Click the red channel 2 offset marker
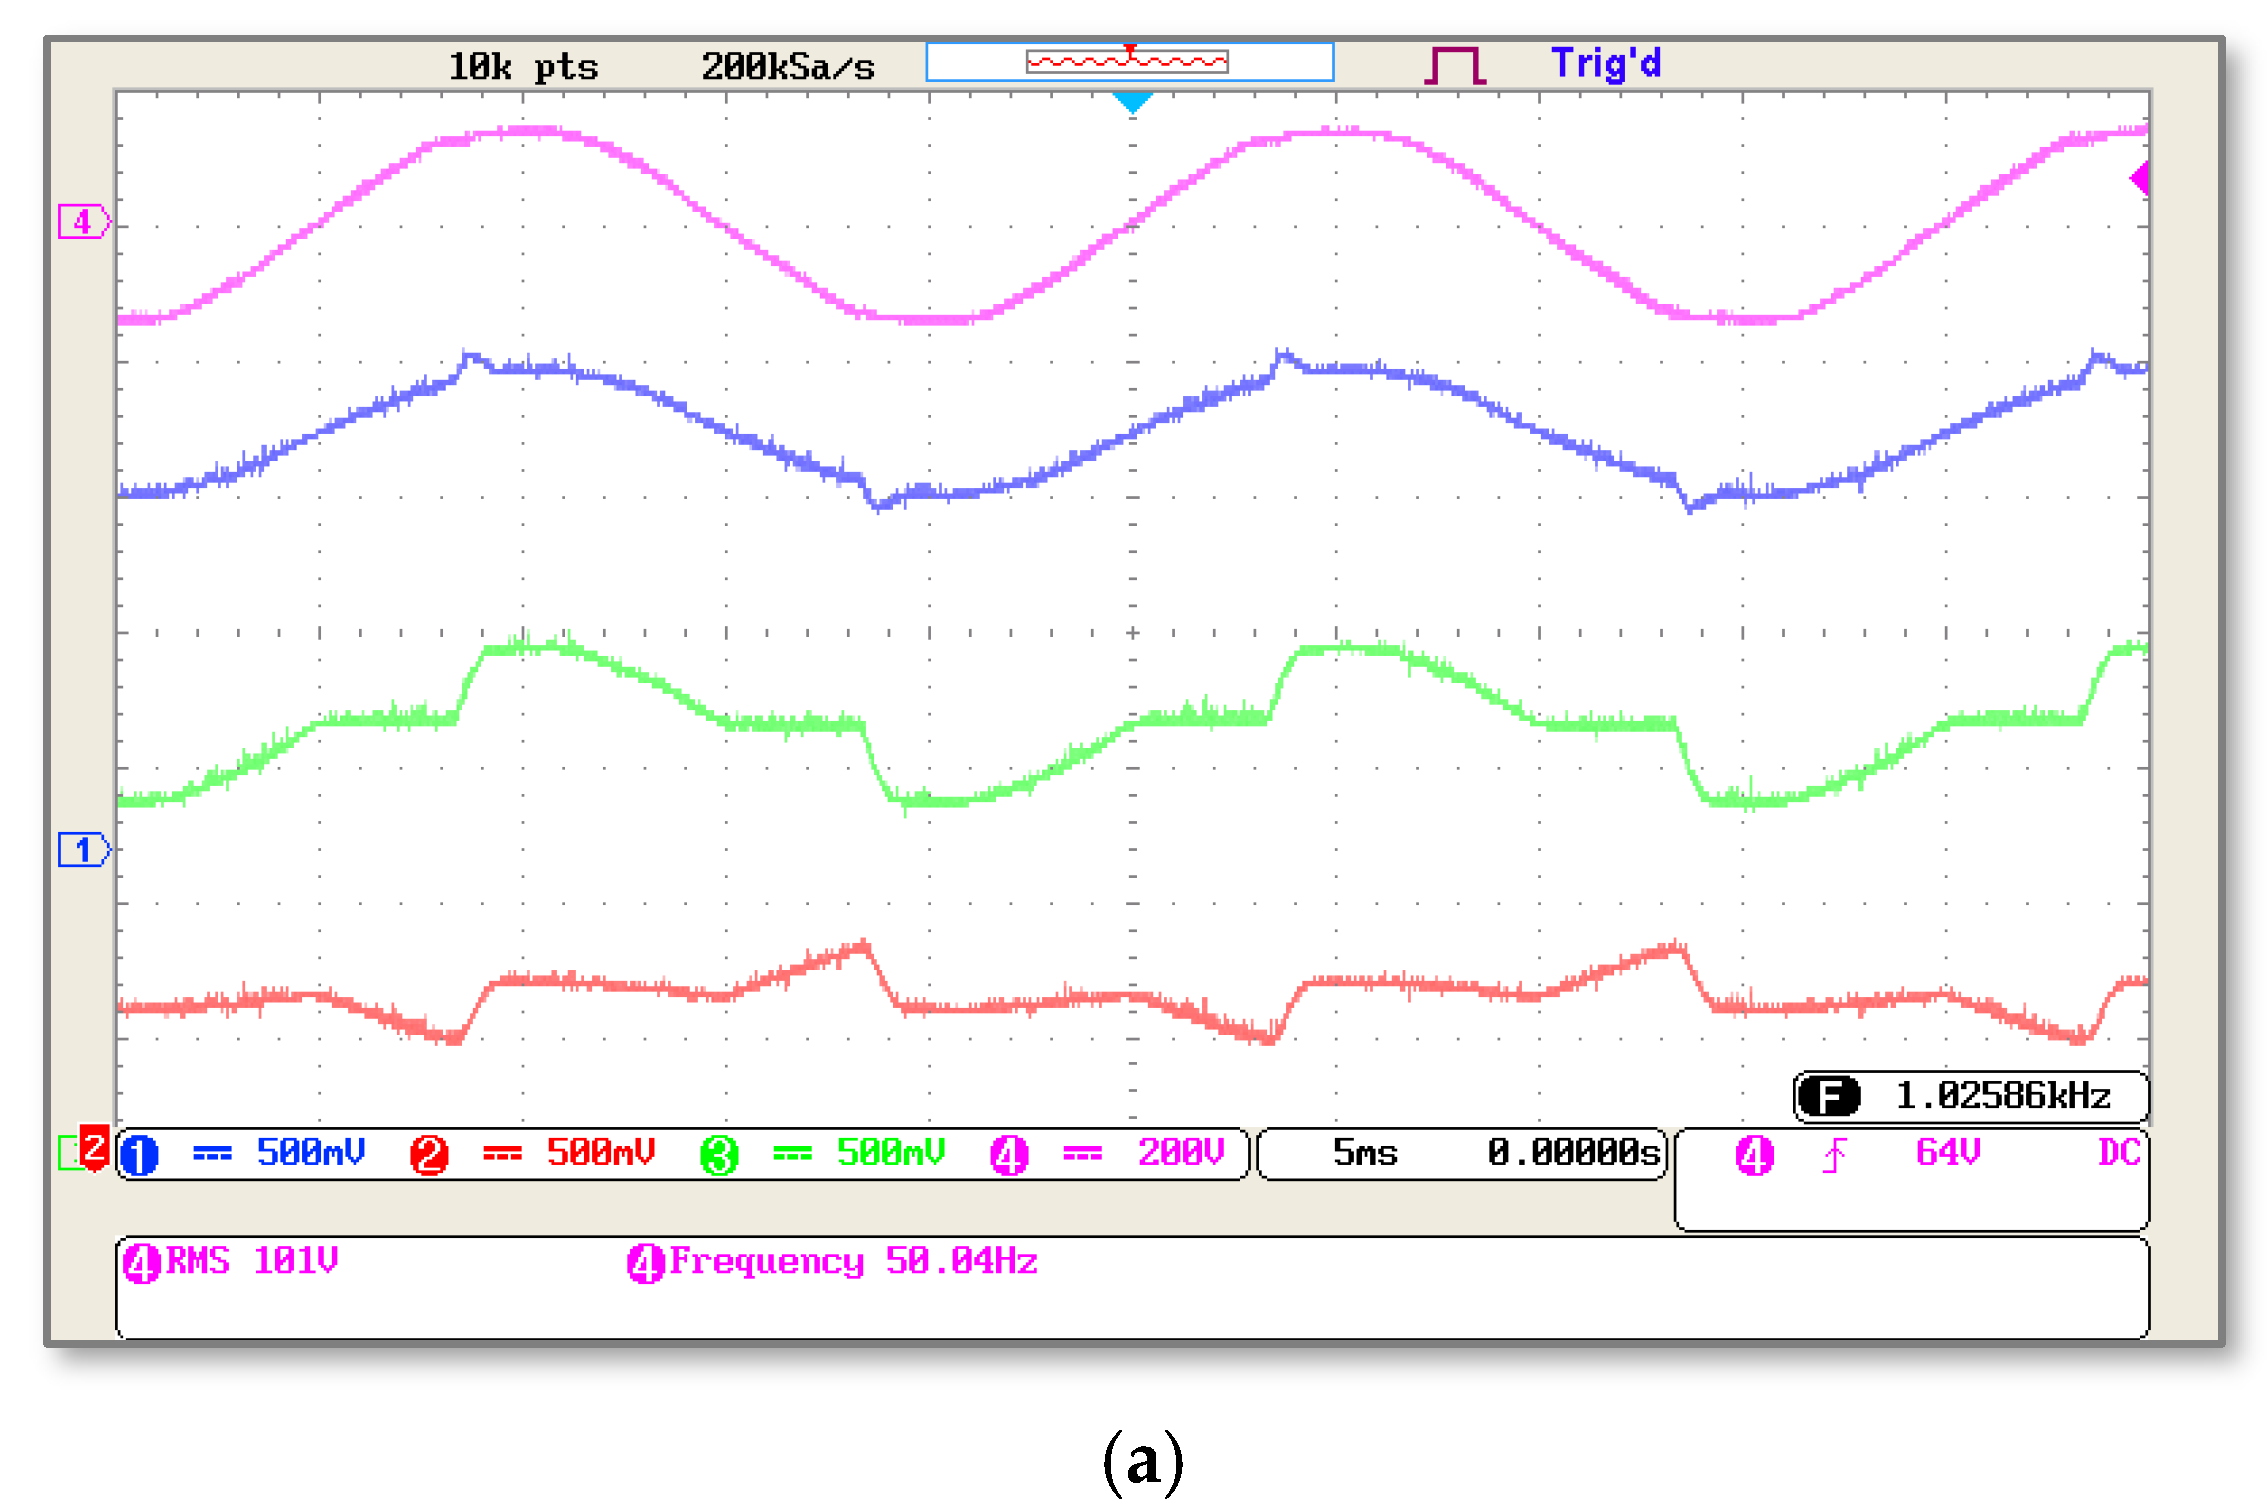 (x=94, y=1147)
